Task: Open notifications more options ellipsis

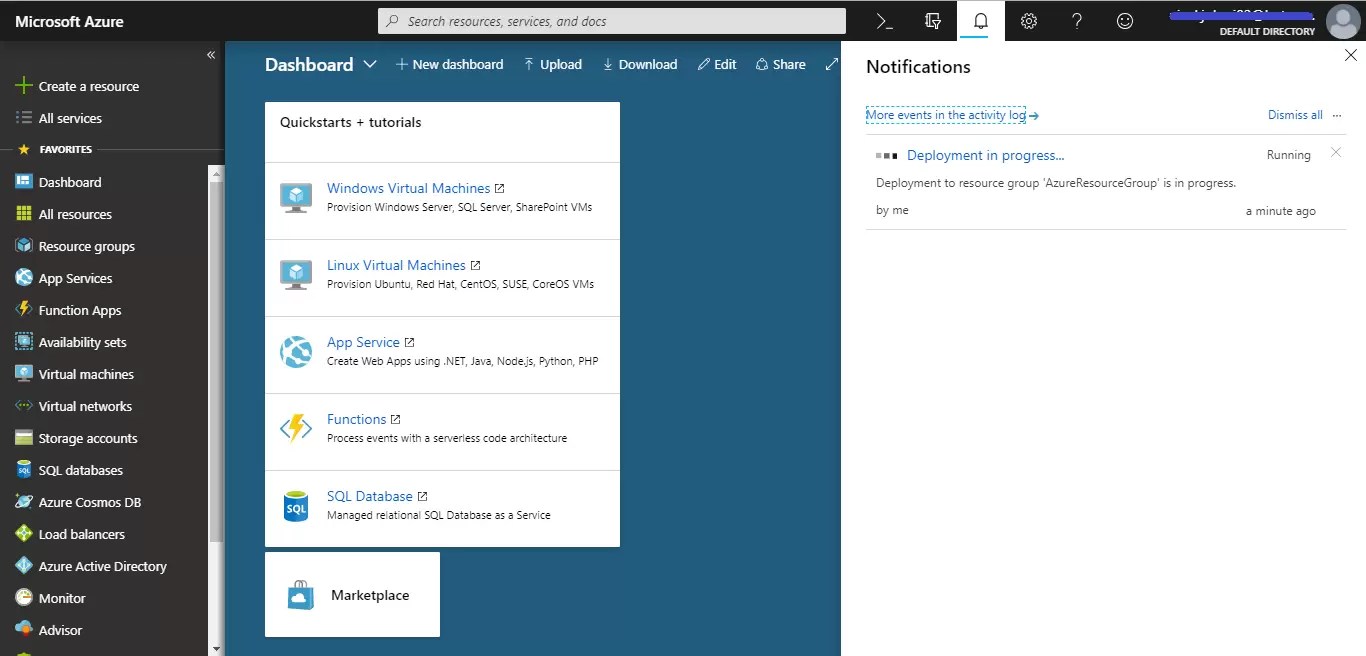Action: point(1337,115)
